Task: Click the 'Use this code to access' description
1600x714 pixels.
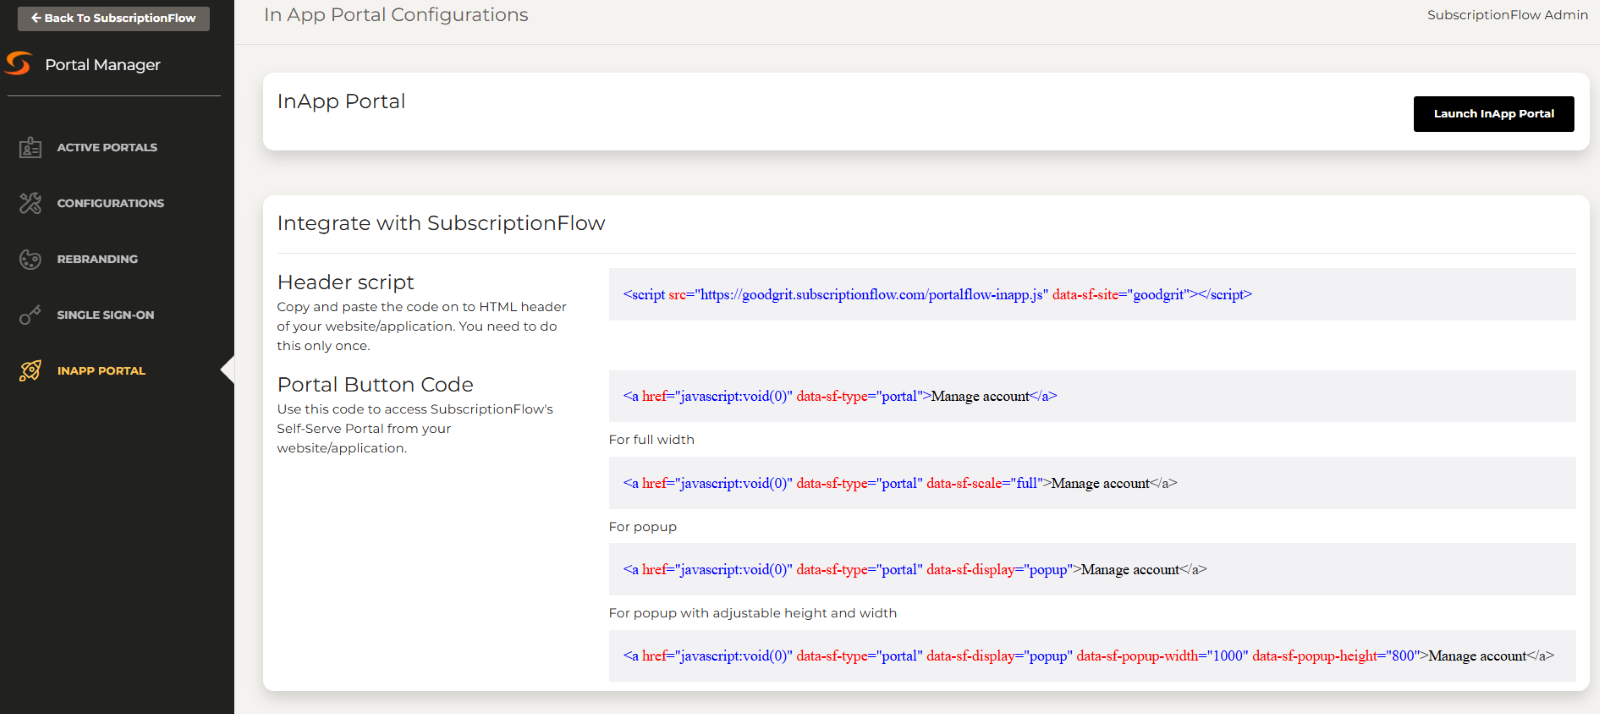Action: 415,428
